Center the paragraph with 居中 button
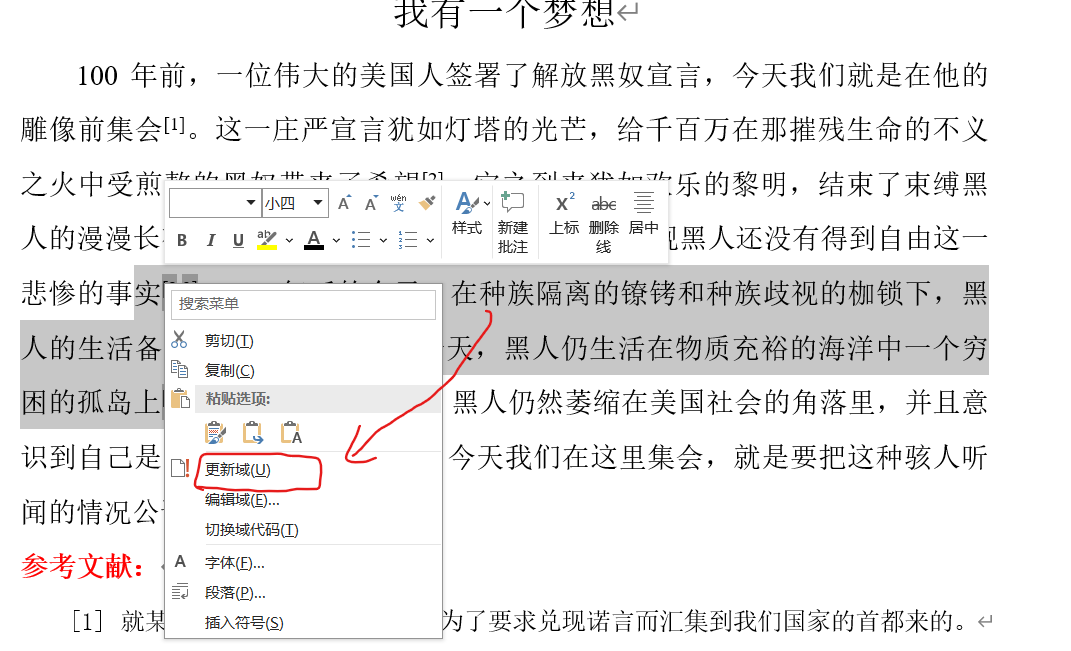The image size is (1071, 651). [643, 214]
